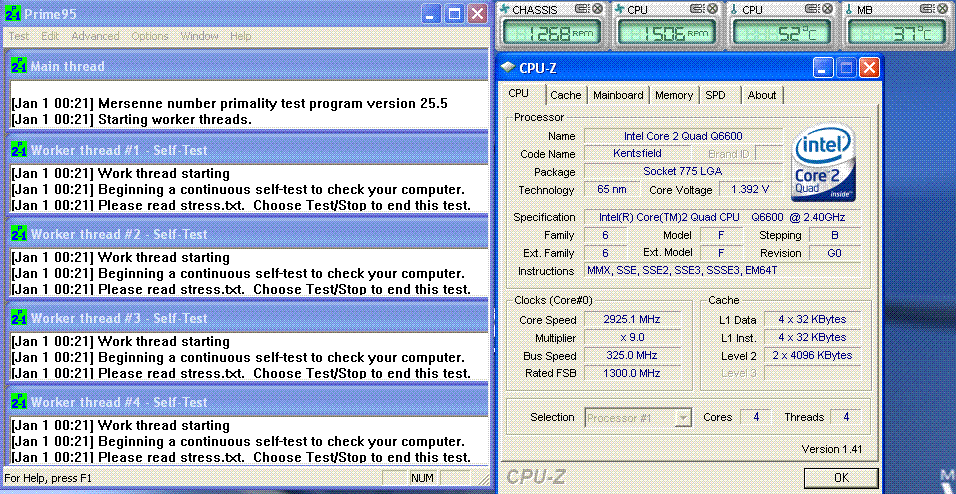Select the CPU tab in CPU-Z
This screenshot has width=956, height=494.
518,93
